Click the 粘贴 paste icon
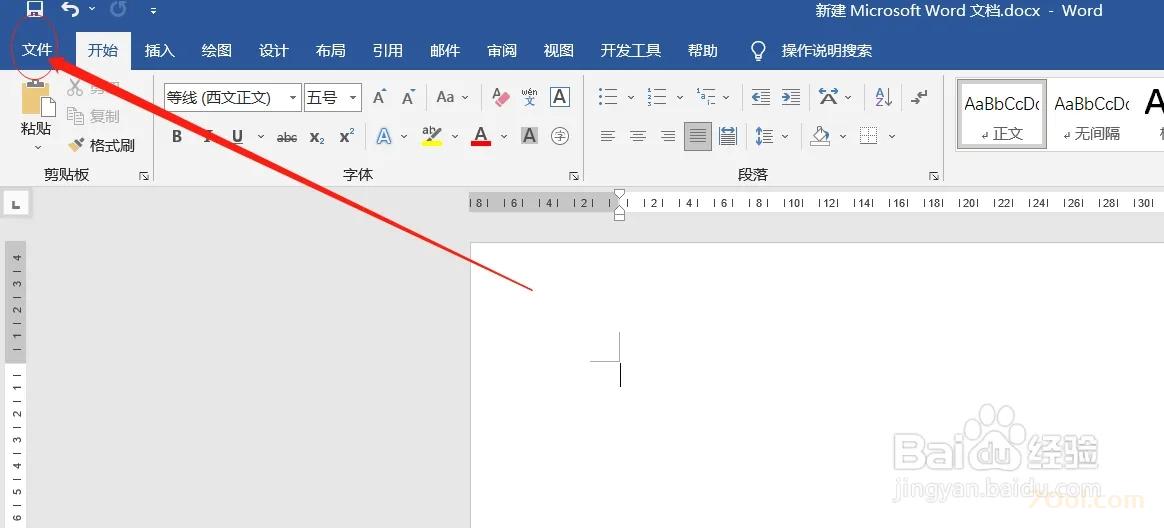 tap(36, 98)
